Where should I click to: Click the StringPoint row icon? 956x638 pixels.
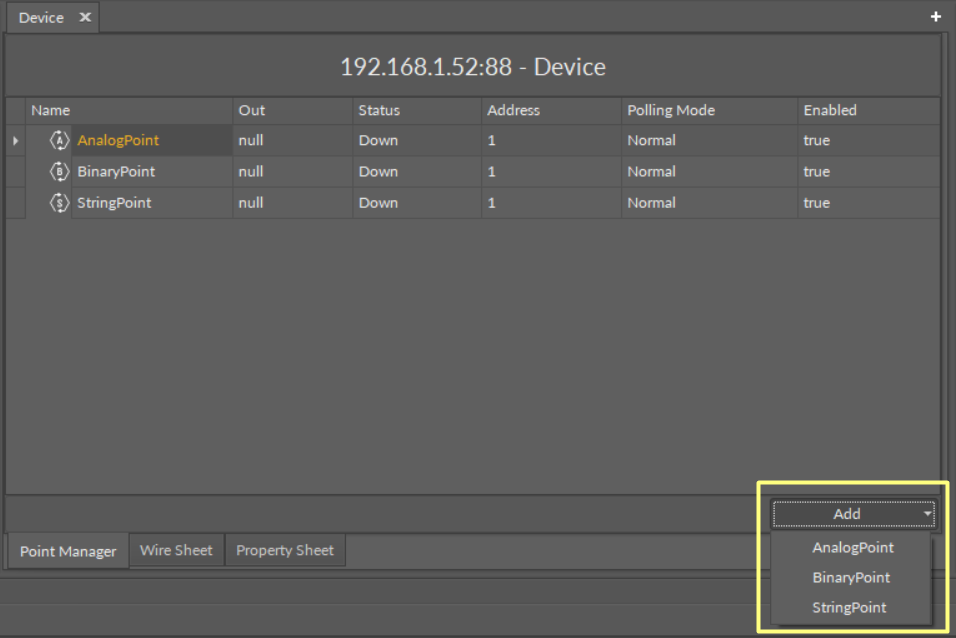click(x=59, y=203)
